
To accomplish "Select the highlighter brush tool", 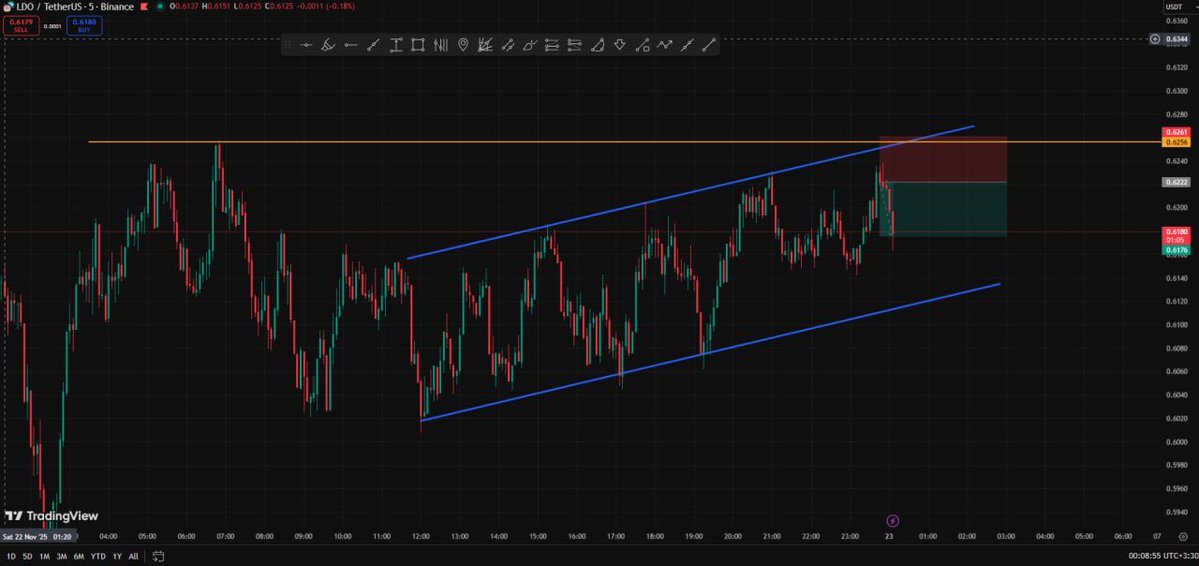I will click(328, 45).
